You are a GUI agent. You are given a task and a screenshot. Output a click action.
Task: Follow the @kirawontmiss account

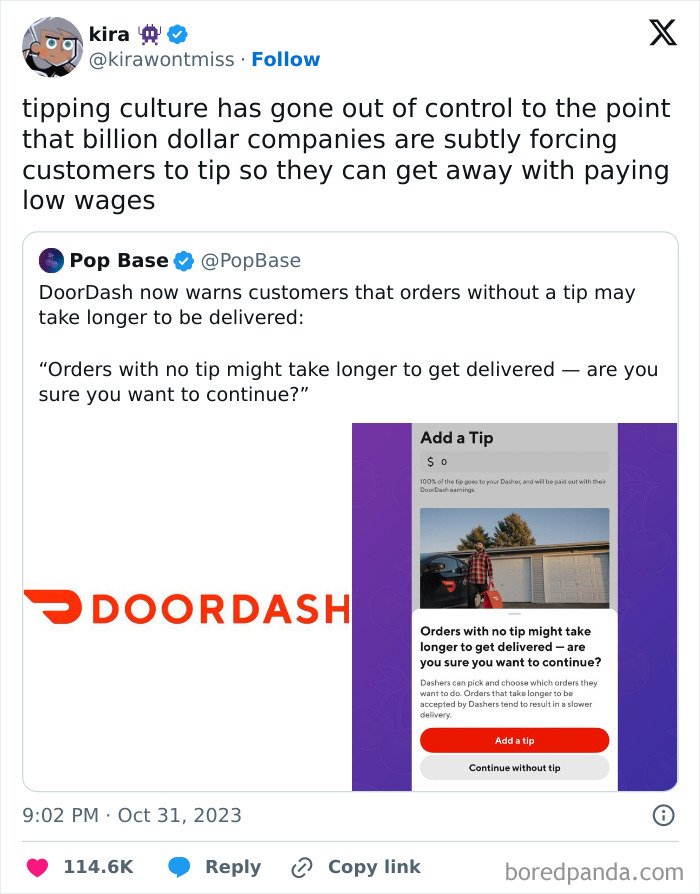287,59
